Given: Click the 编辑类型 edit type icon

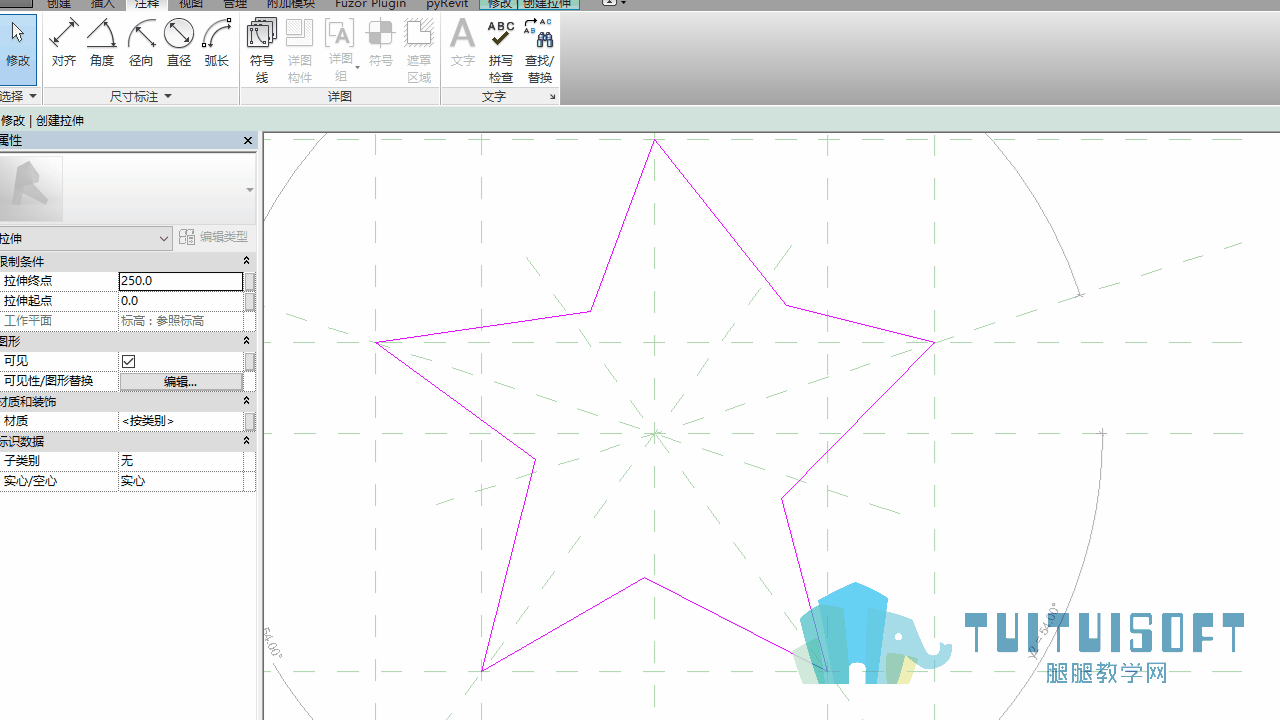Looking at the screenshot, I should pos(187,237).
